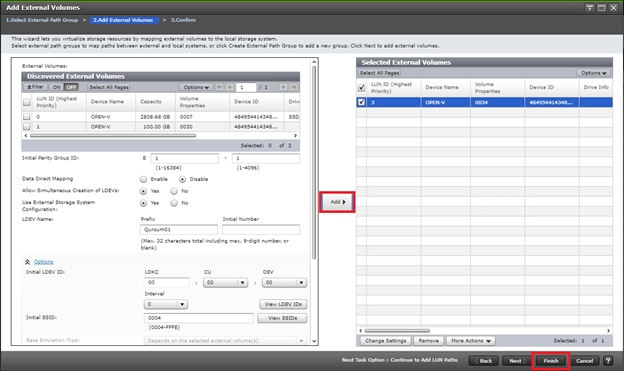Screen dimensions: 624x371
Task: Open Base Emulation Type dropdown
Action: coord(225,341)
